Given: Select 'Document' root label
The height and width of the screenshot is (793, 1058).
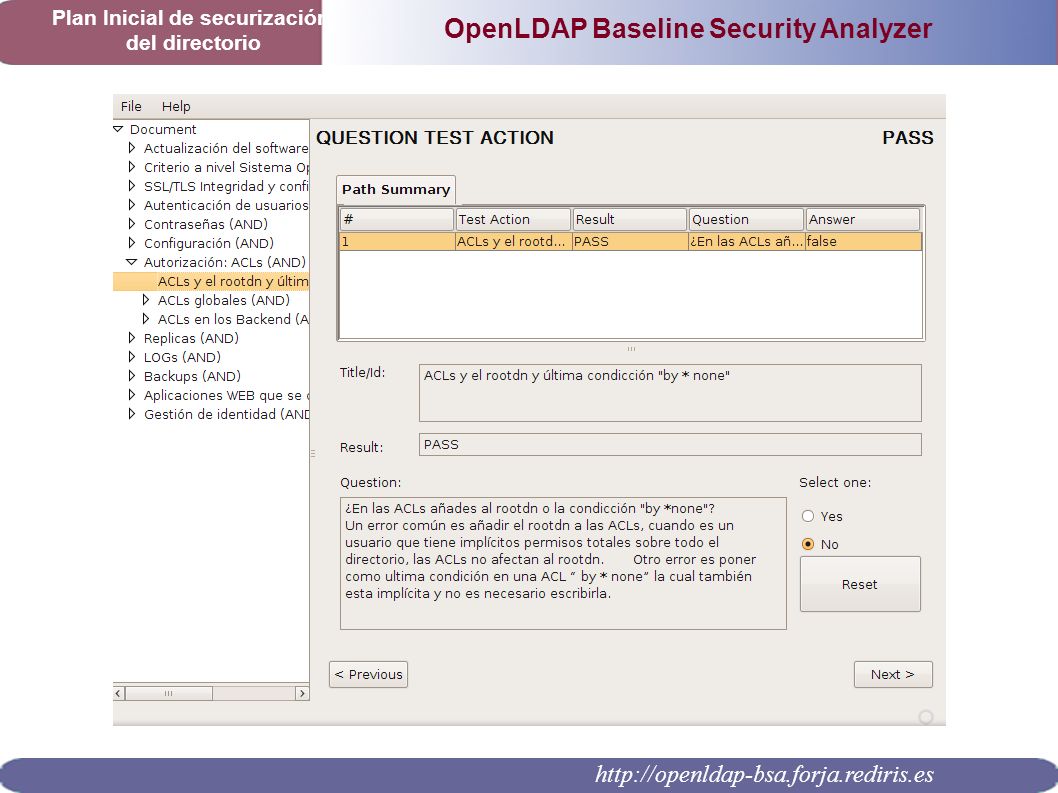Looking at the screenshot, I should [163, 130].
